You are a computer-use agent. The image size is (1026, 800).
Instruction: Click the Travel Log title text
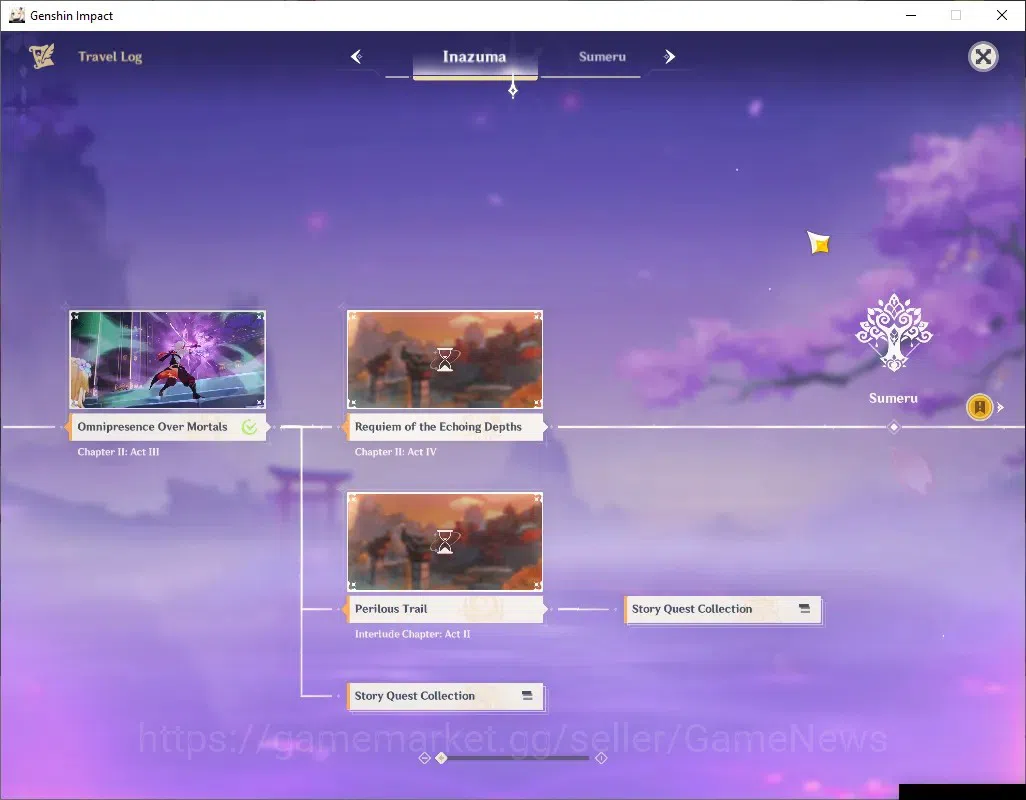coord(110,57)
